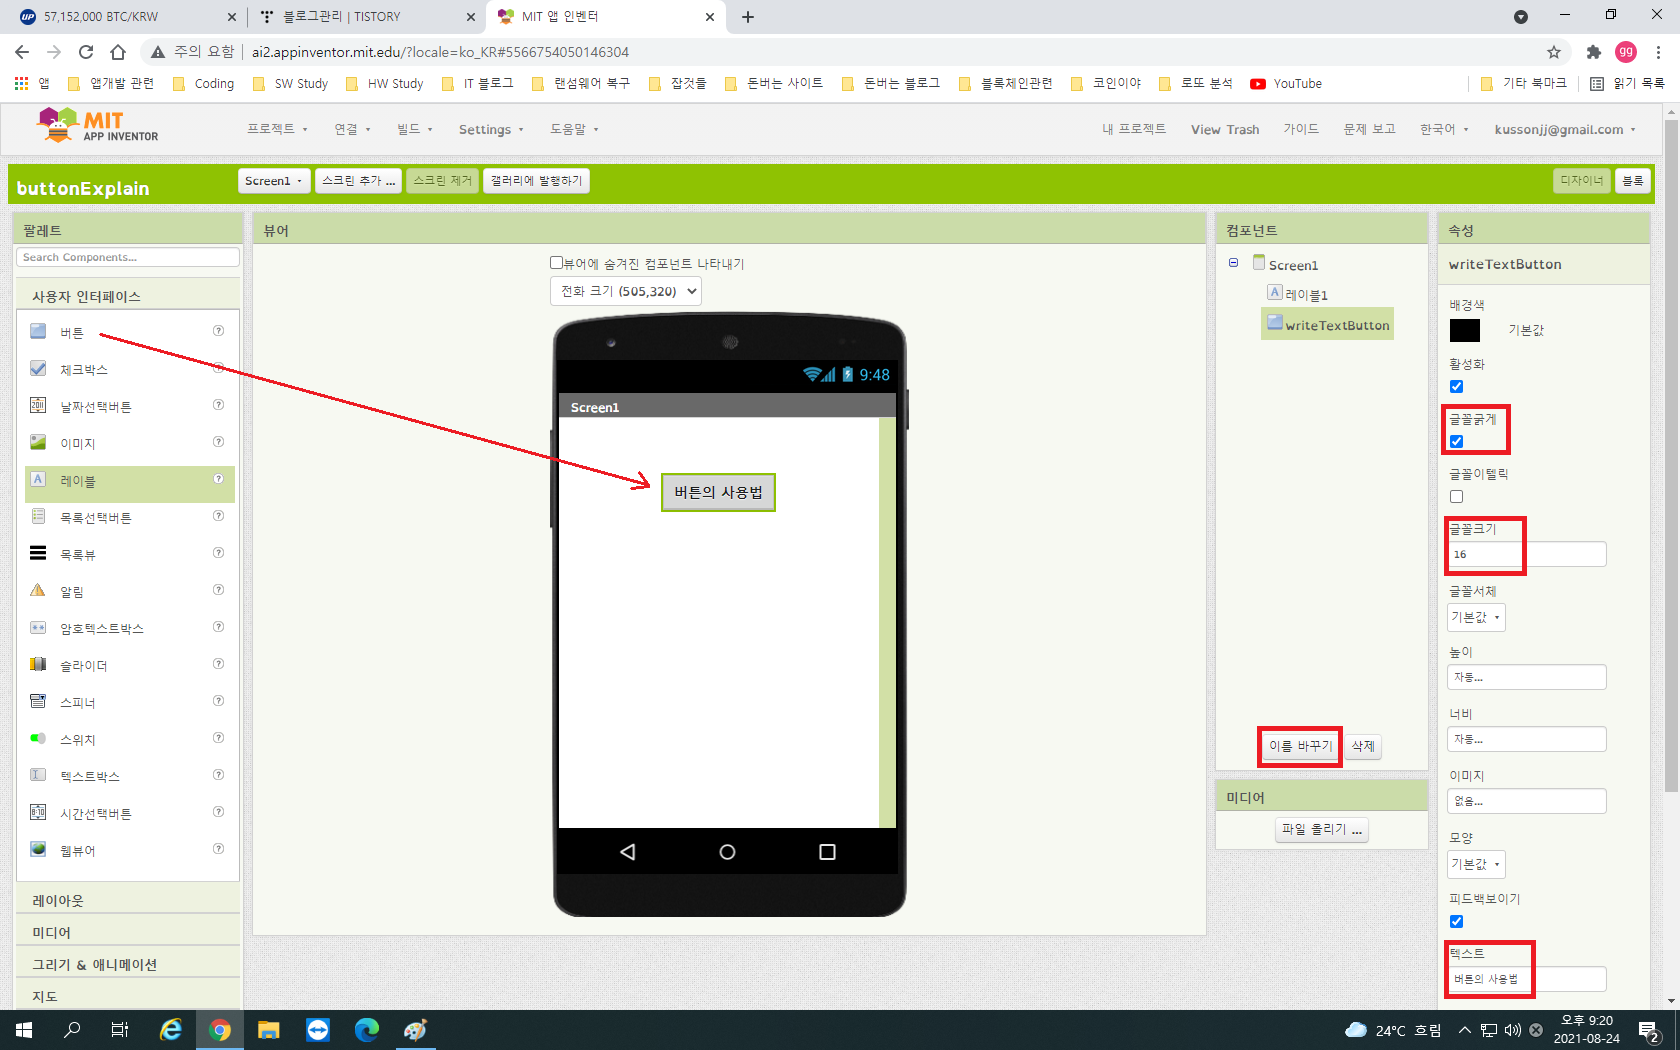Open the 글꼴서체 기본값 dropdown

(x=1476, y=617)
